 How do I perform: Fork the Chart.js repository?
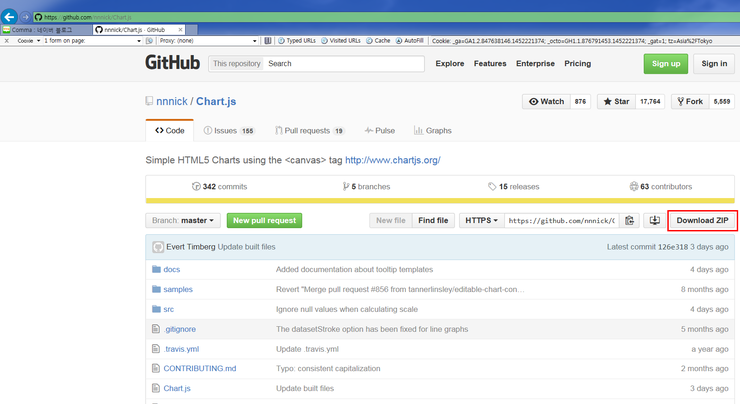pyautogui.click(x=690, y=101)
